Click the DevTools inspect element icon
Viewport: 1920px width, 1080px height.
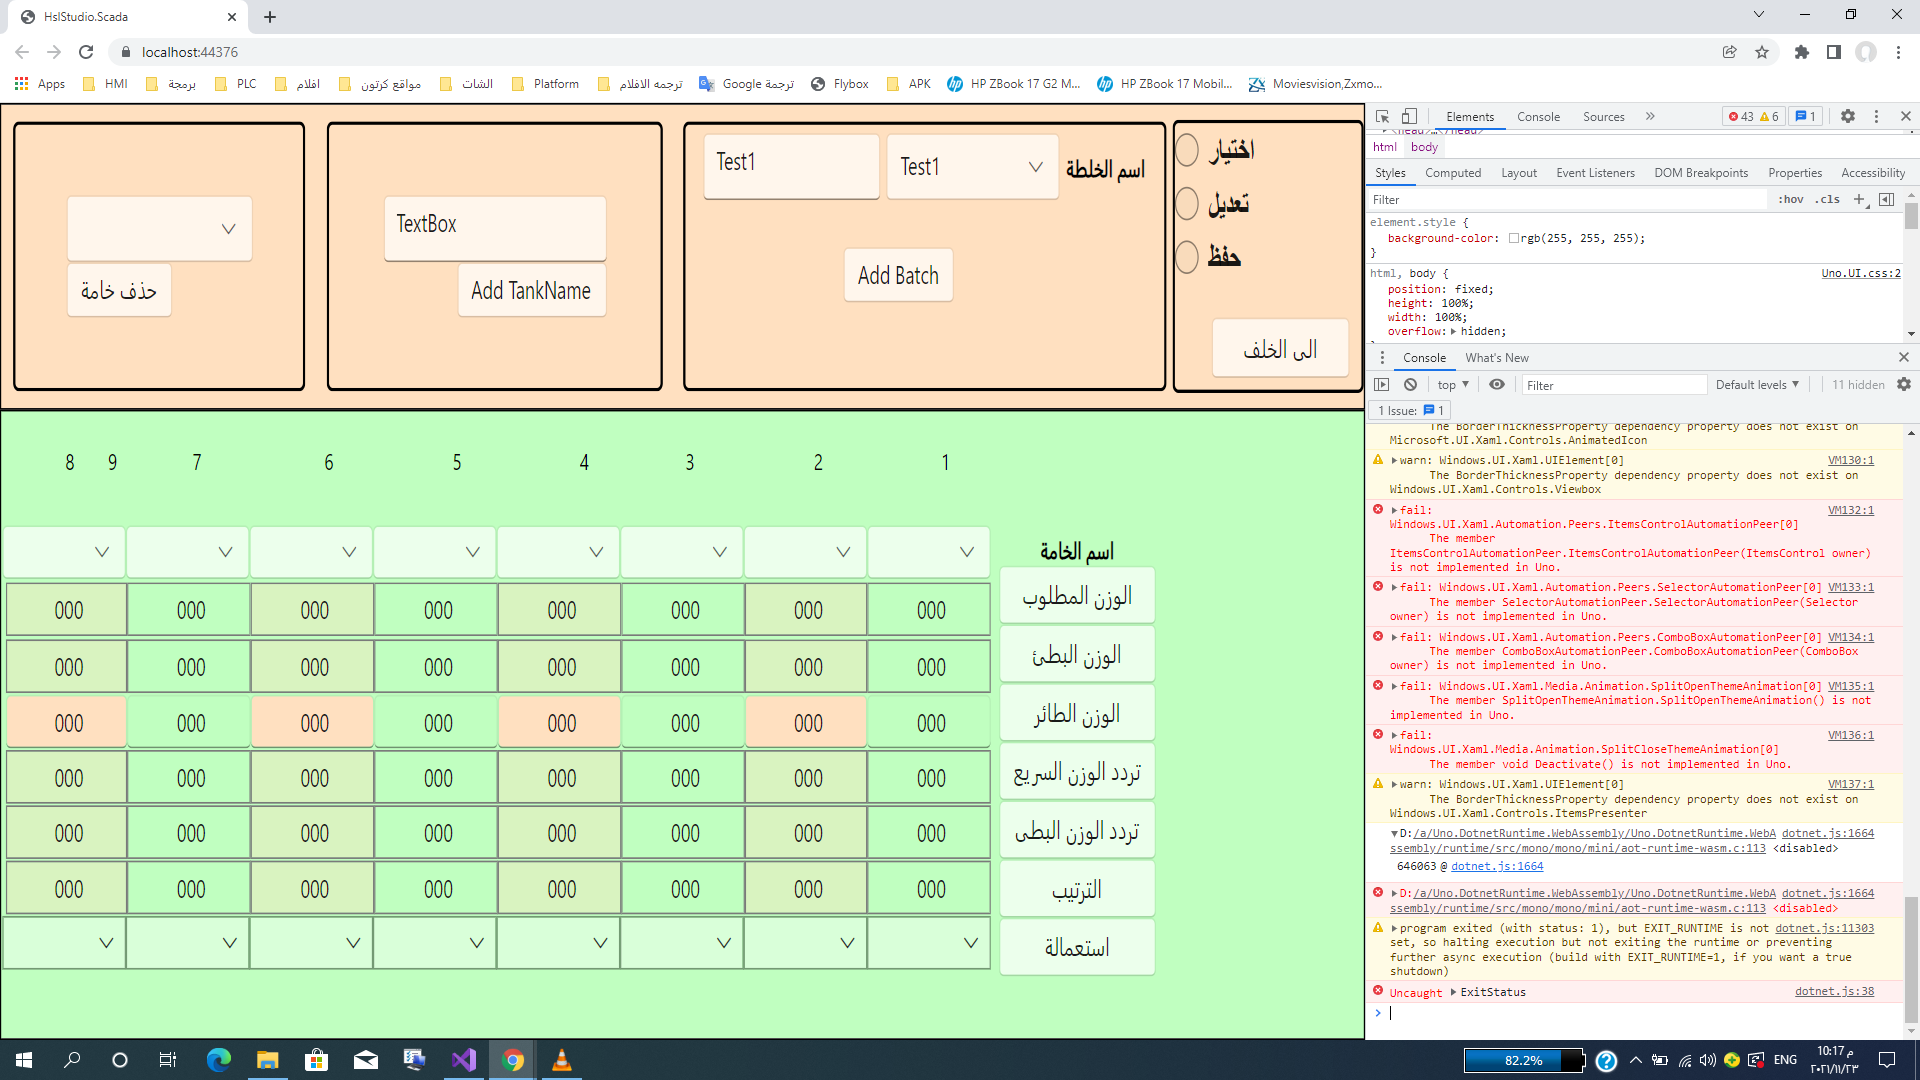[x=1383, y=116]
